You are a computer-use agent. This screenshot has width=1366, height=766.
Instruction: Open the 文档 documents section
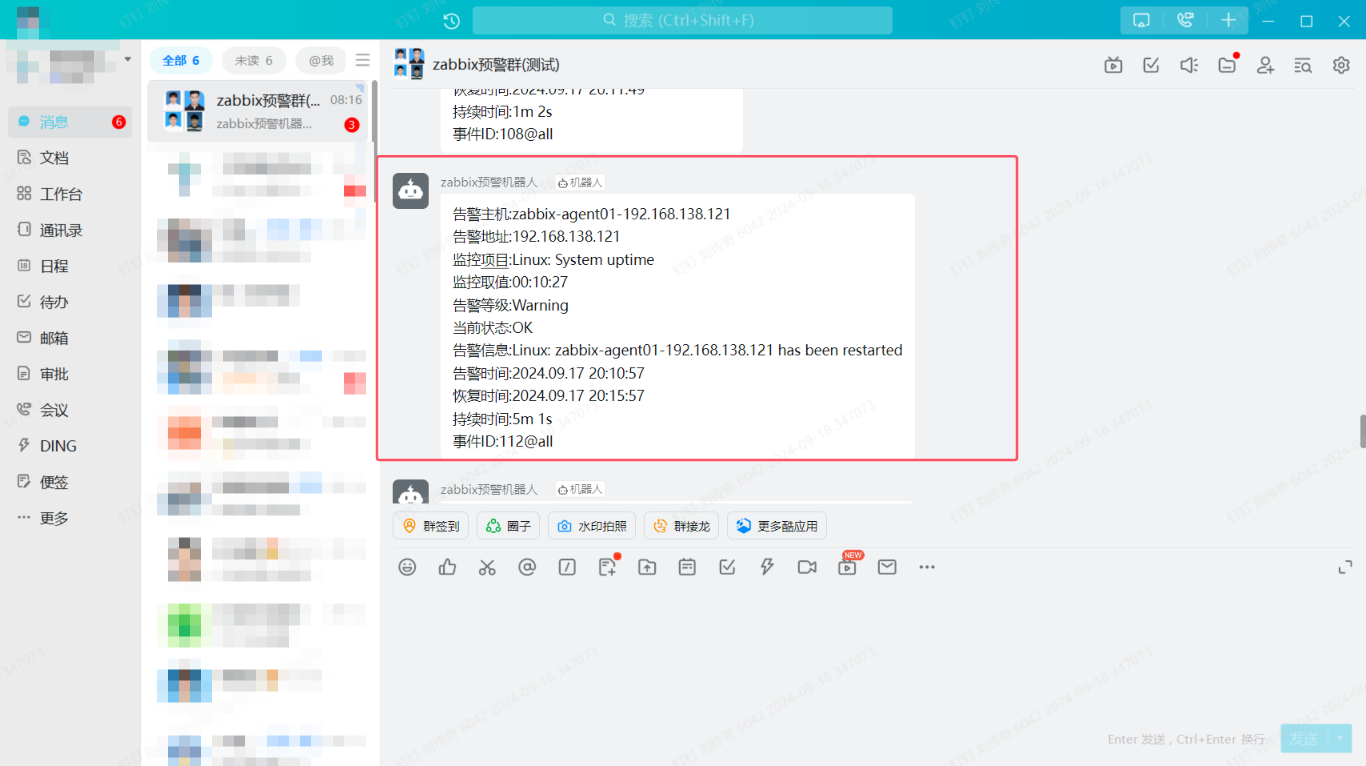[x=70, y=158]
